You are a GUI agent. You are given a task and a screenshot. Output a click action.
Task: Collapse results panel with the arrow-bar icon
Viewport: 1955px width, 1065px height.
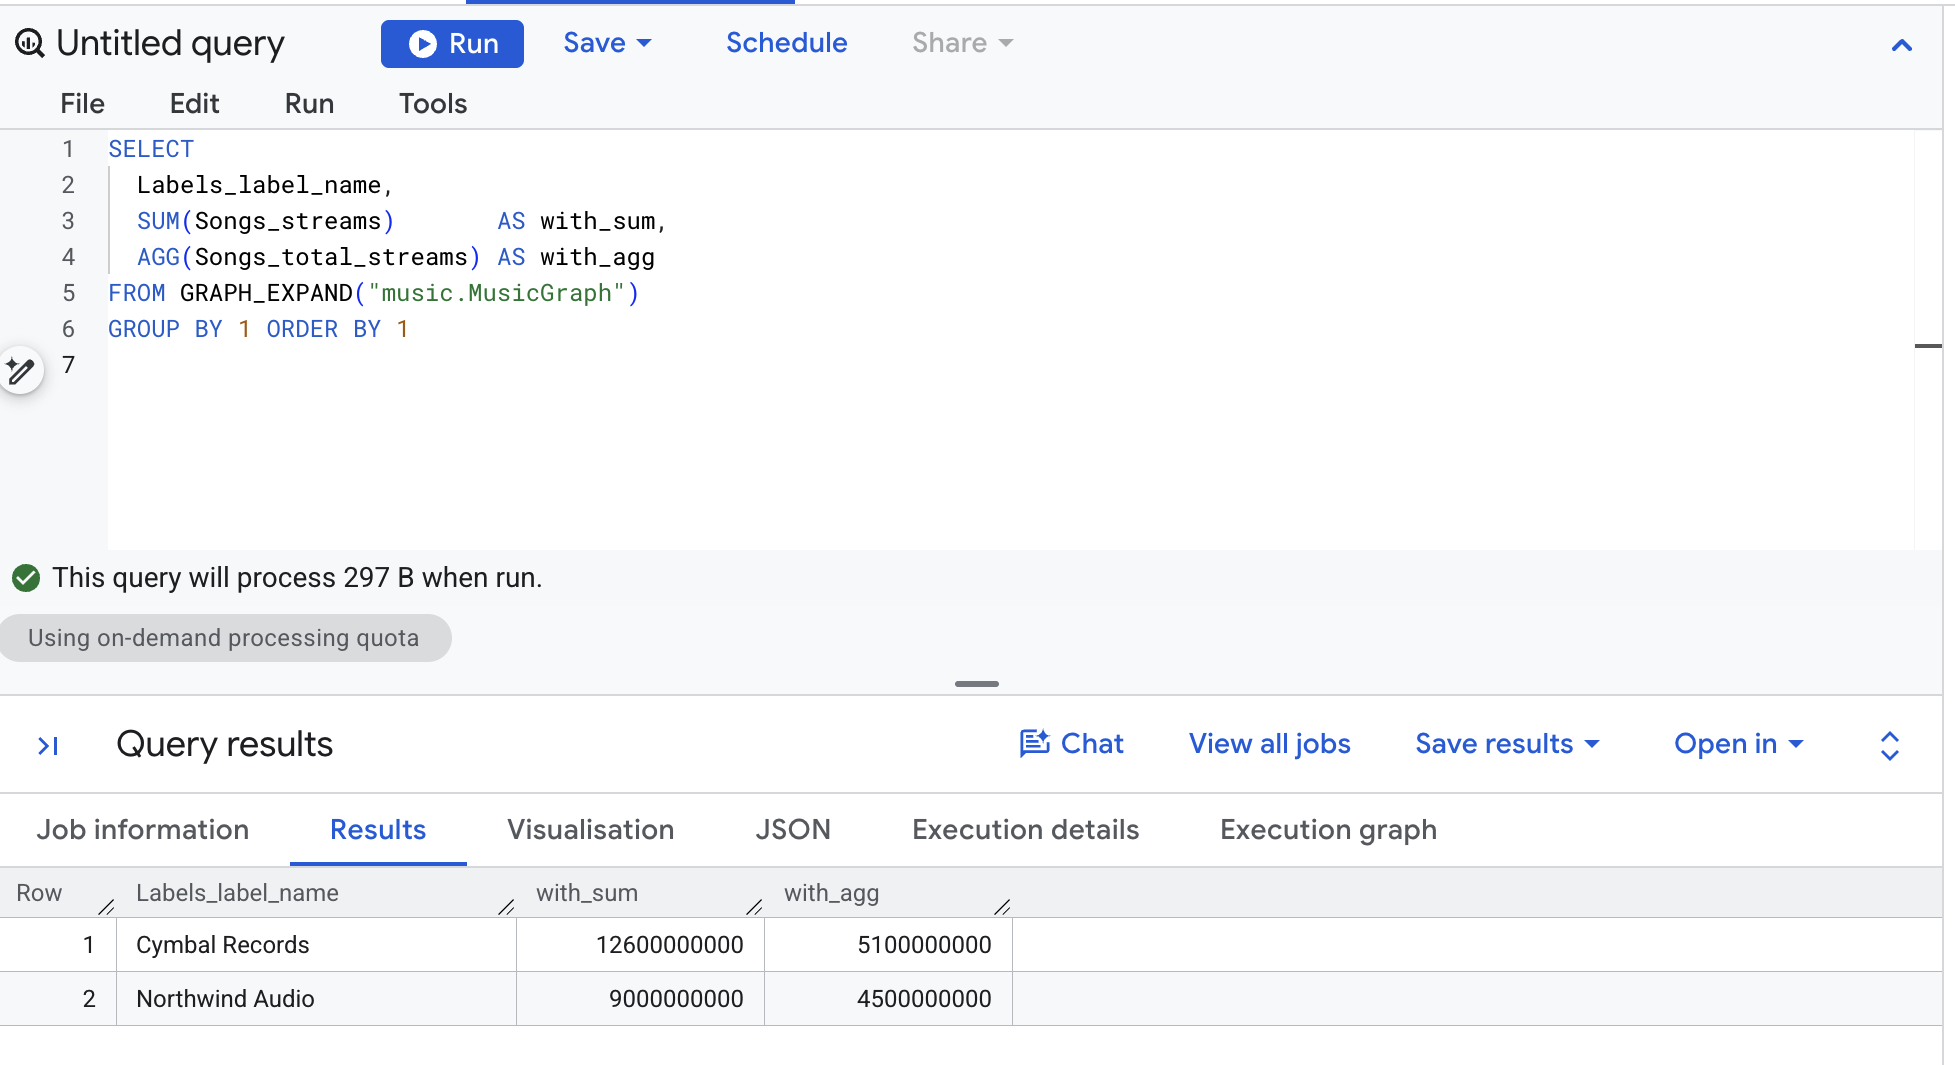48,745
